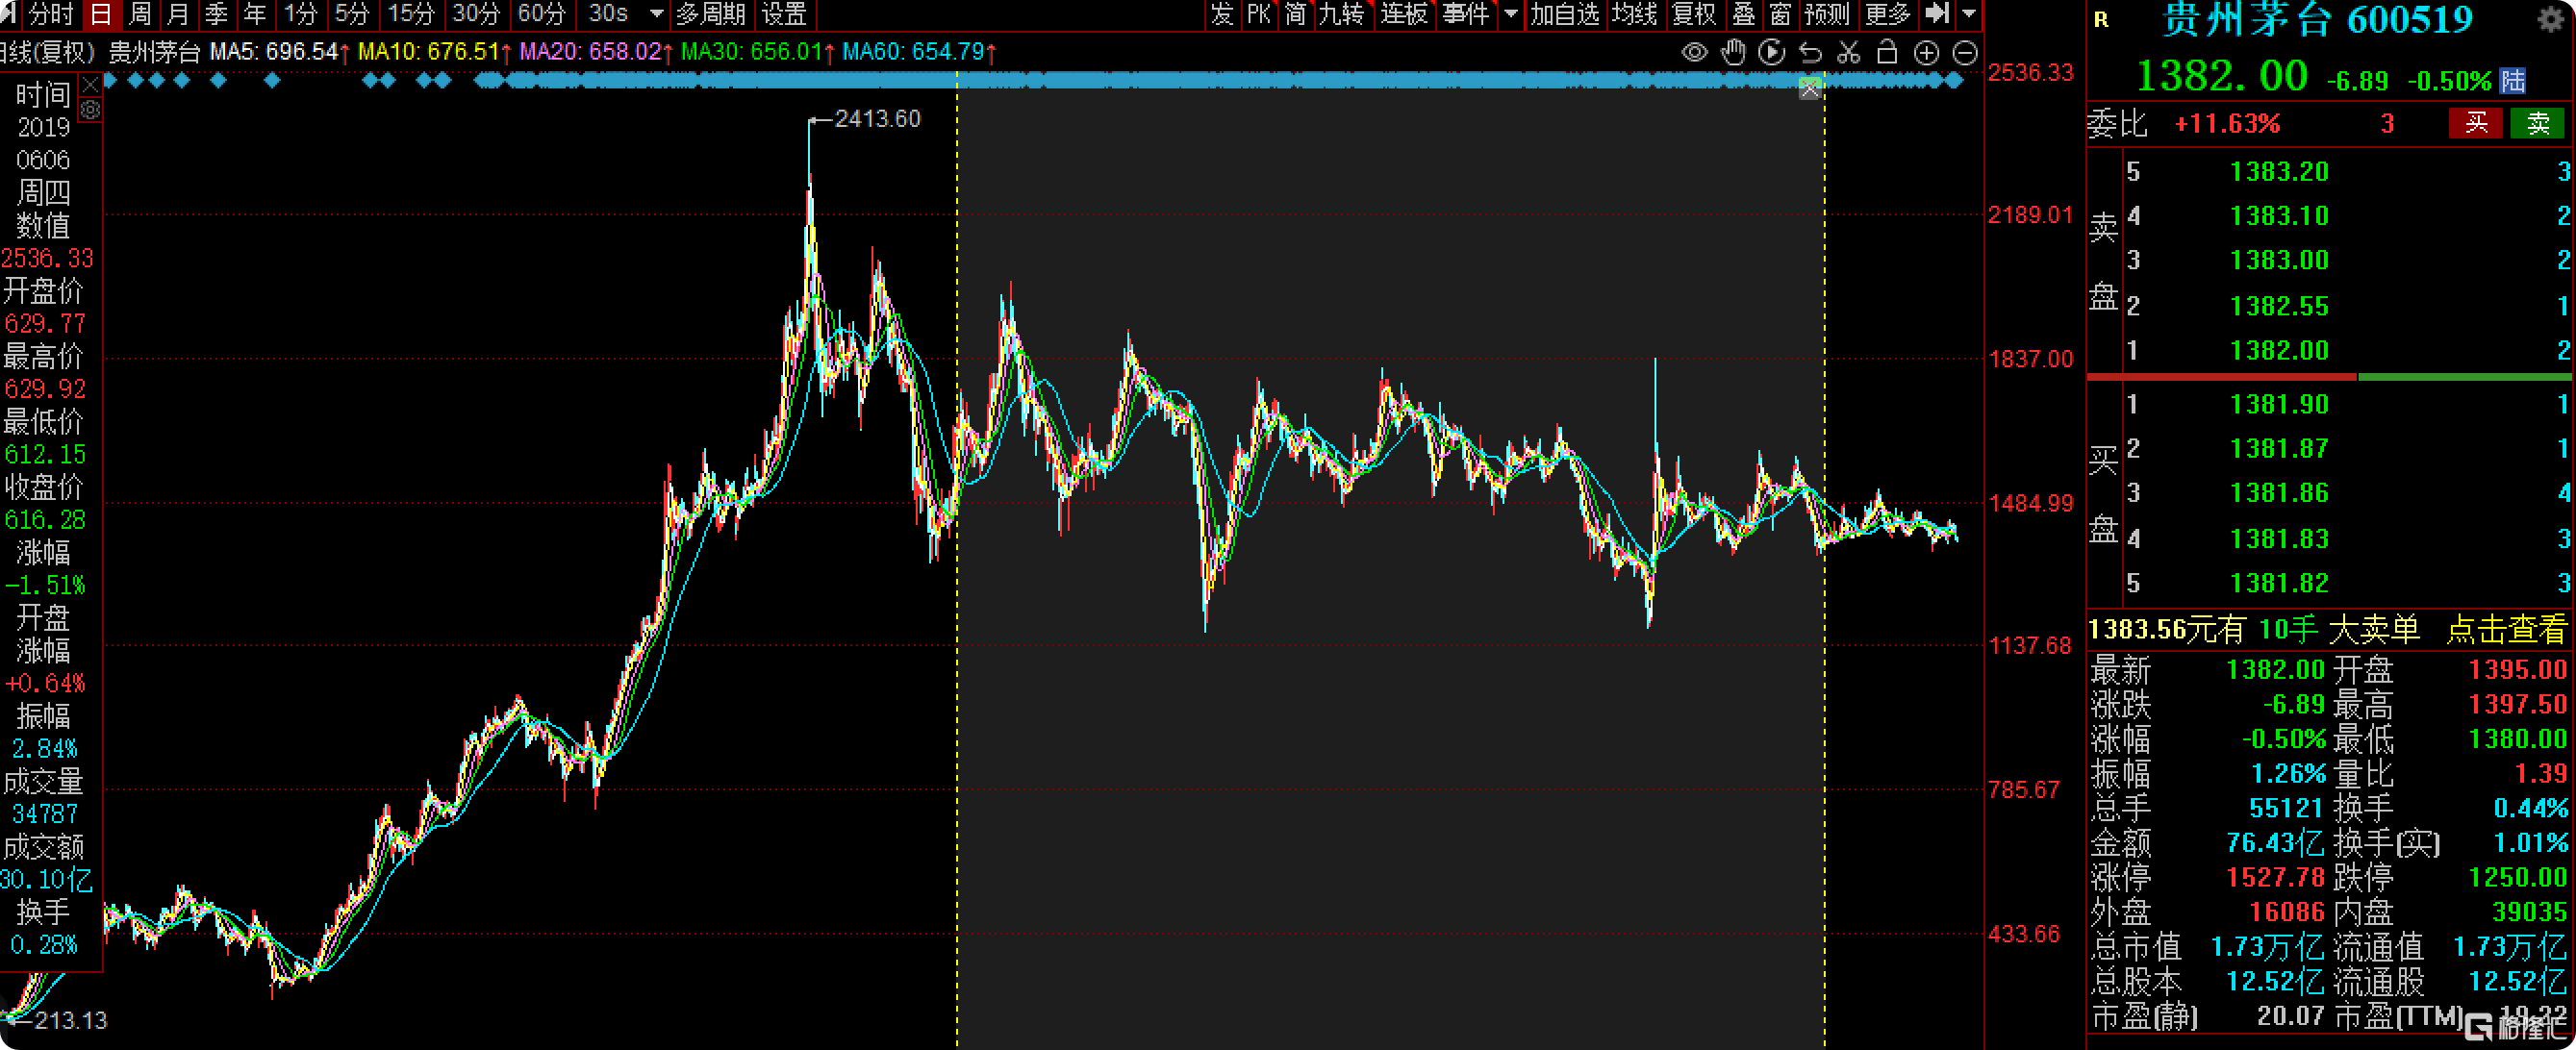Expand the rightmost toolbar dropdown arrow
This screenshot has width=2576, height=1050.
tap(1969, 14)
